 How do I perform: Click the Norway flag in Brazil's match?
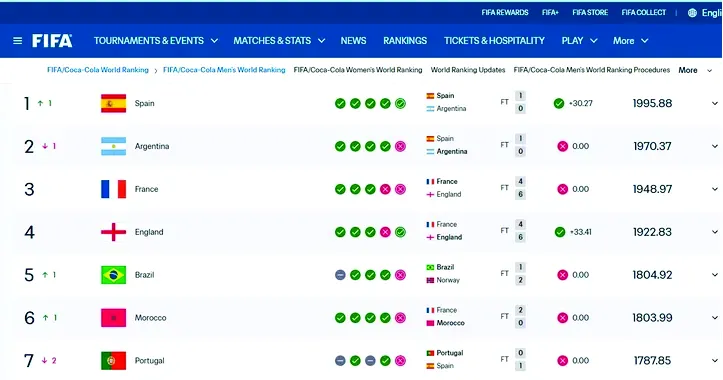(430, 280)
